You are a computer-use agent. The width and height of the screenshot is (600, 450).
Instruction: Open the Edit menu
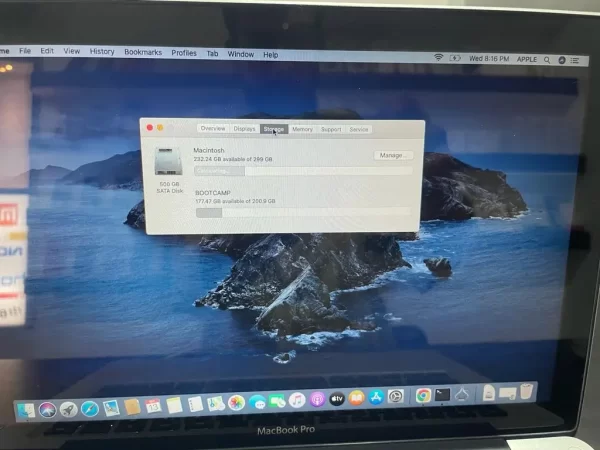[x=47, y=51]
